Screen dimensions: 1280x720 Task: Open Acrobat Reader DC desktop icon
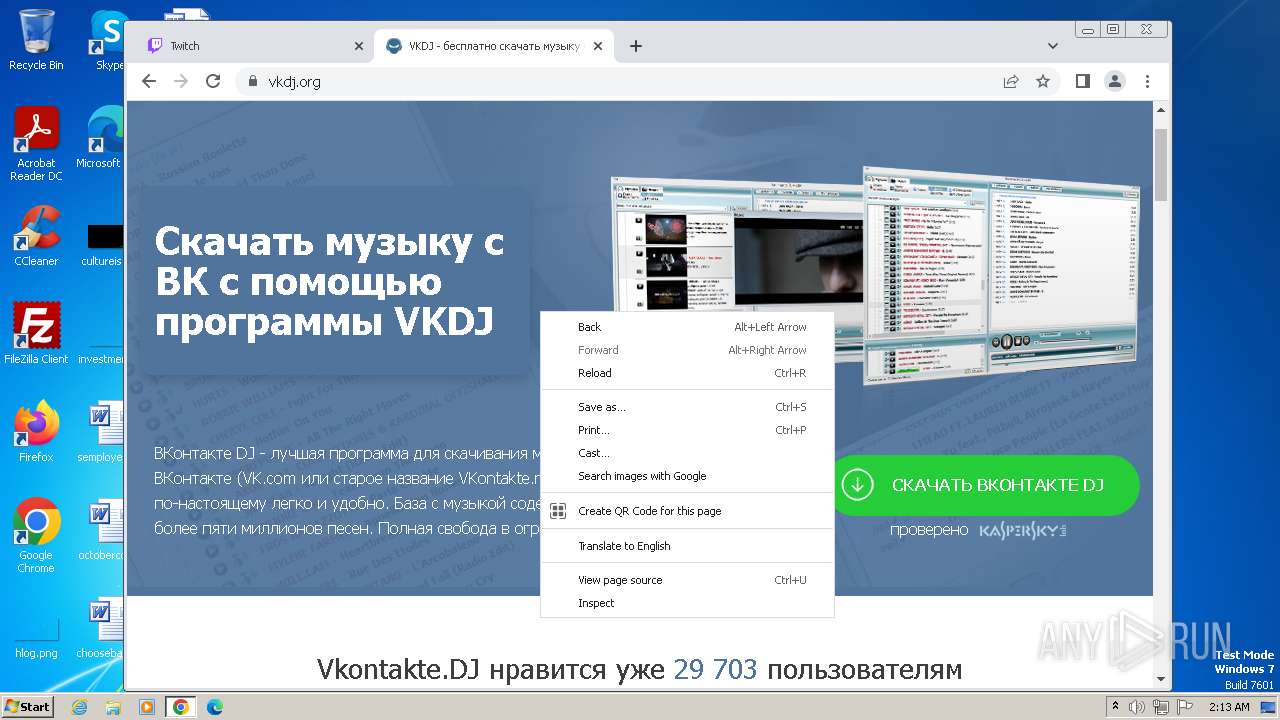pos(36,144)
